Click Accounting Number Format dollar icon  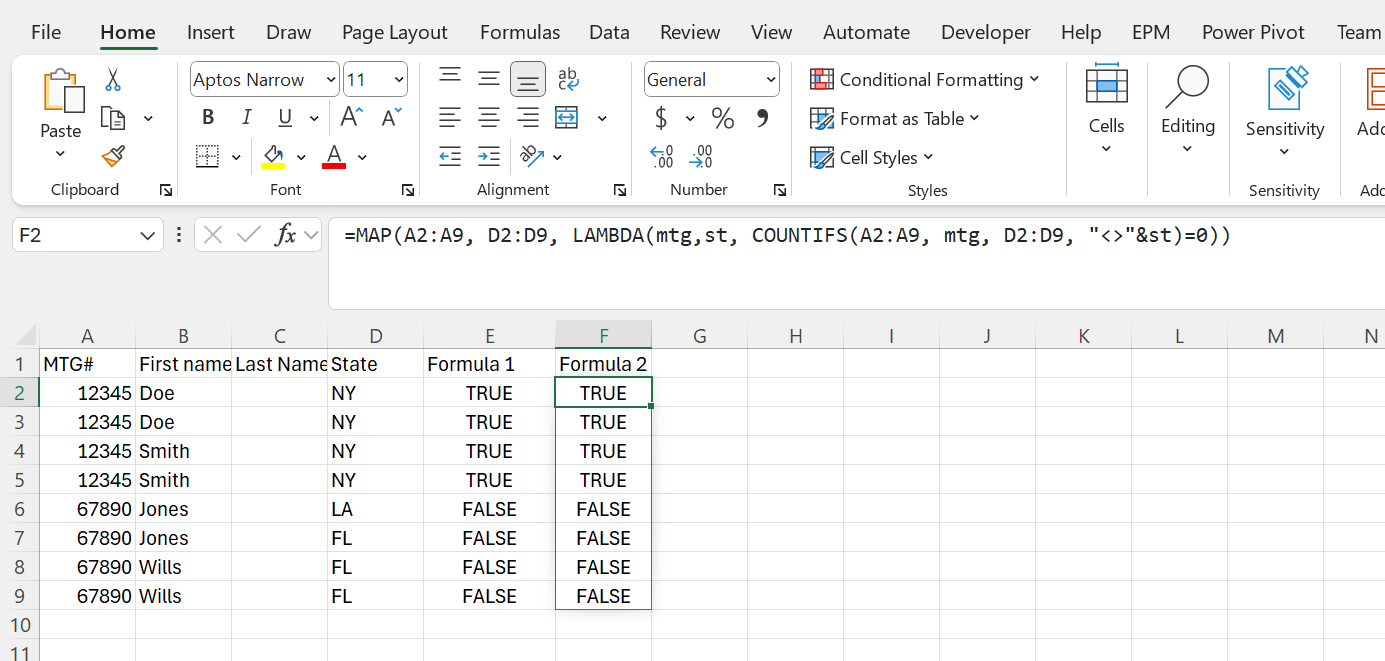(x=661, y=118)
